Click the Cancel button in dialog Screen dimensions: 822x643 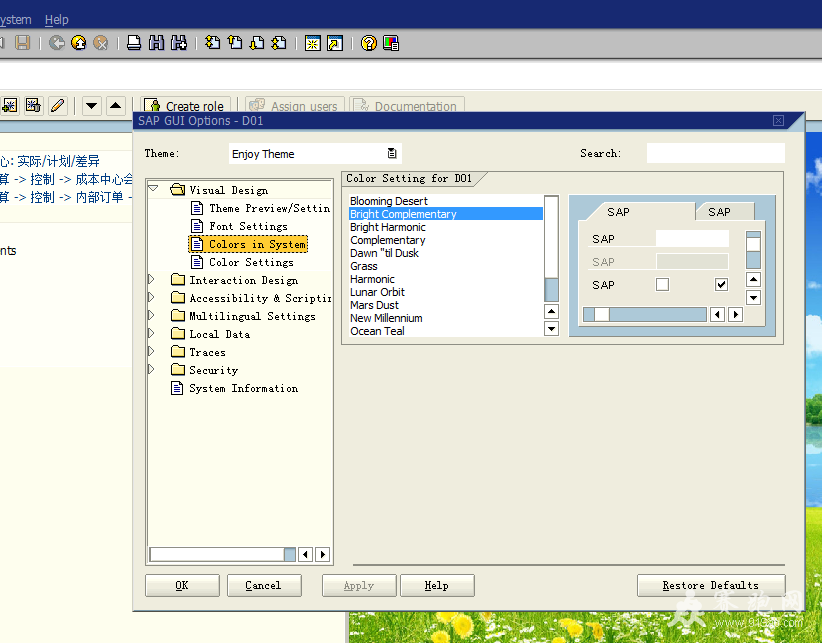pos(264,585)
